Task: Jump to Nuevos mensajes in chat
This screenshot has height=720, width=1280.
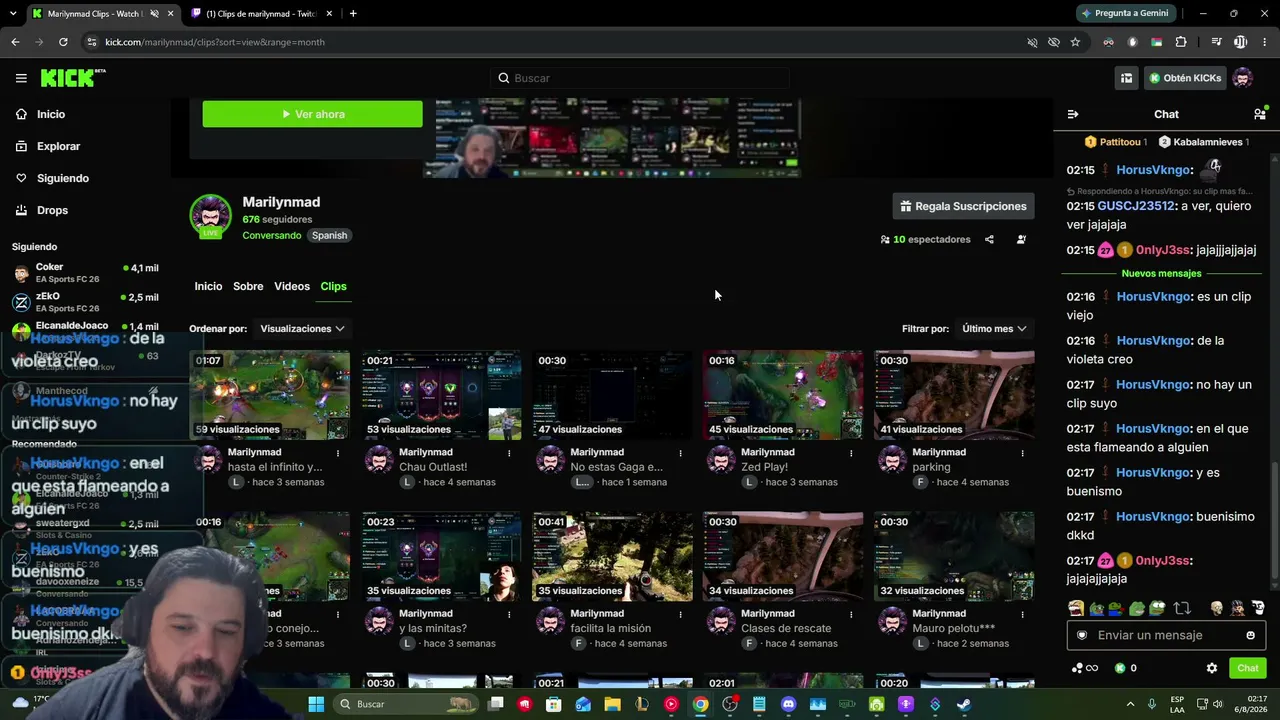Action: click(x=1161, y=273)
